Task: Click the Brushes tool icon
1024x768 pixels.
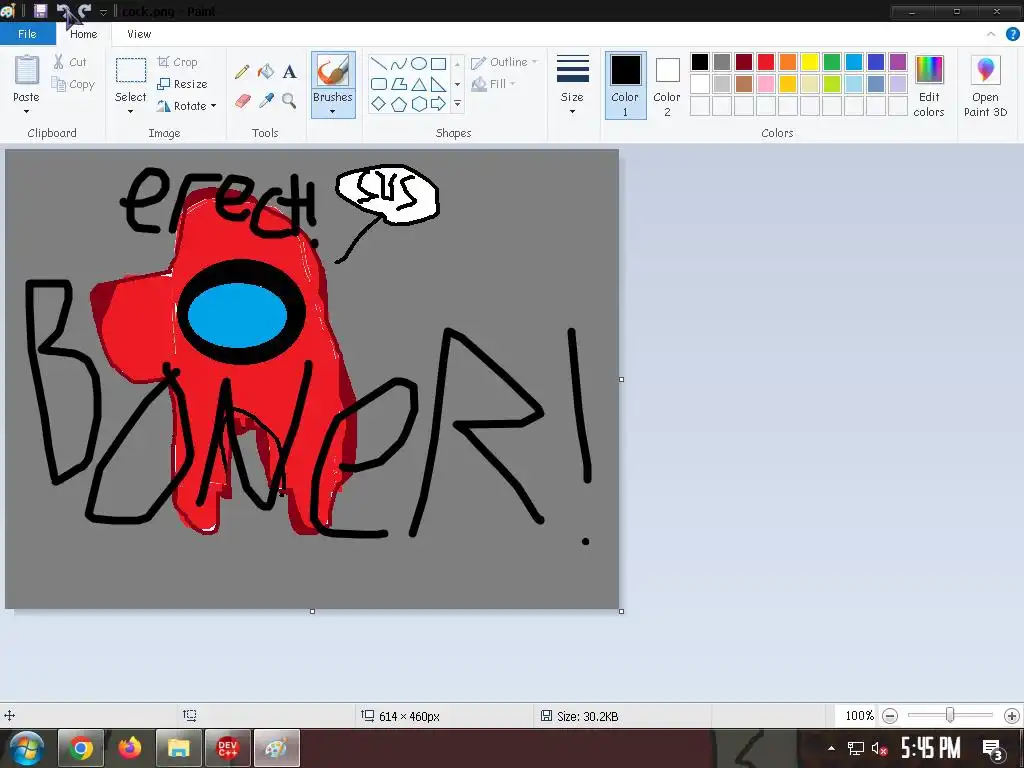Action: coord(333,71)
